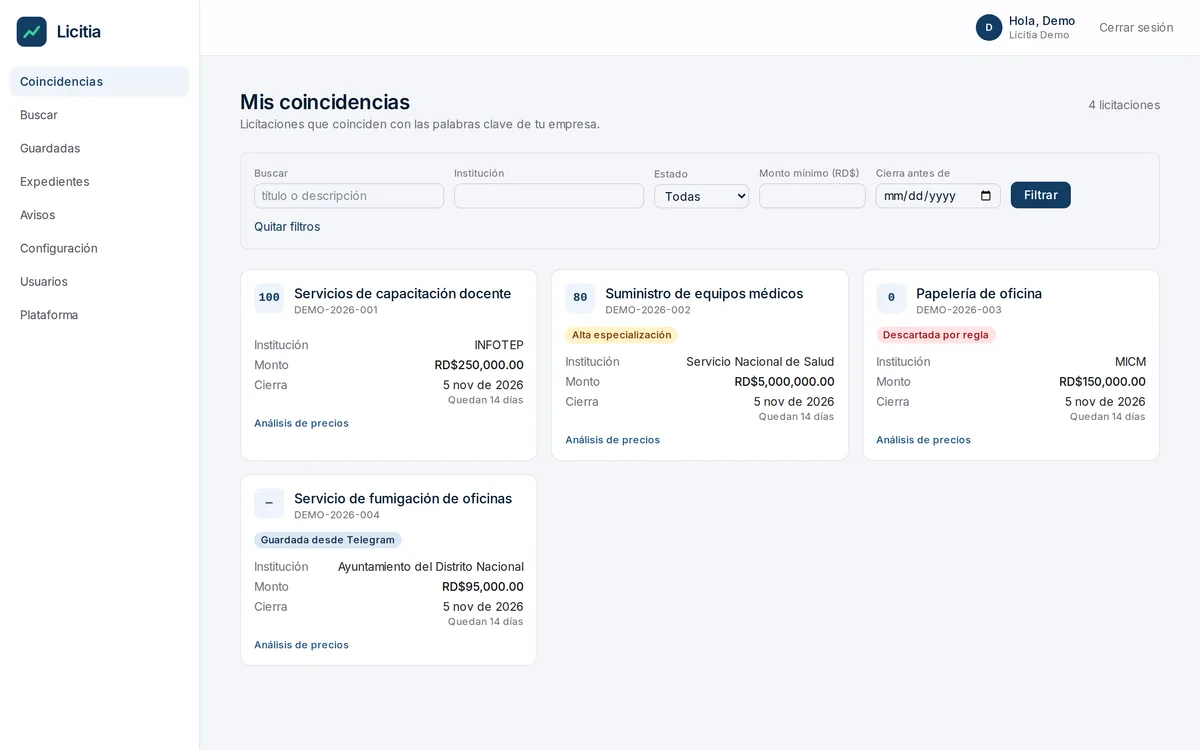This screenshot has height=750, width=1200.
Task: Click the Guardada desde Telegram tag
Action: [327, 540]
